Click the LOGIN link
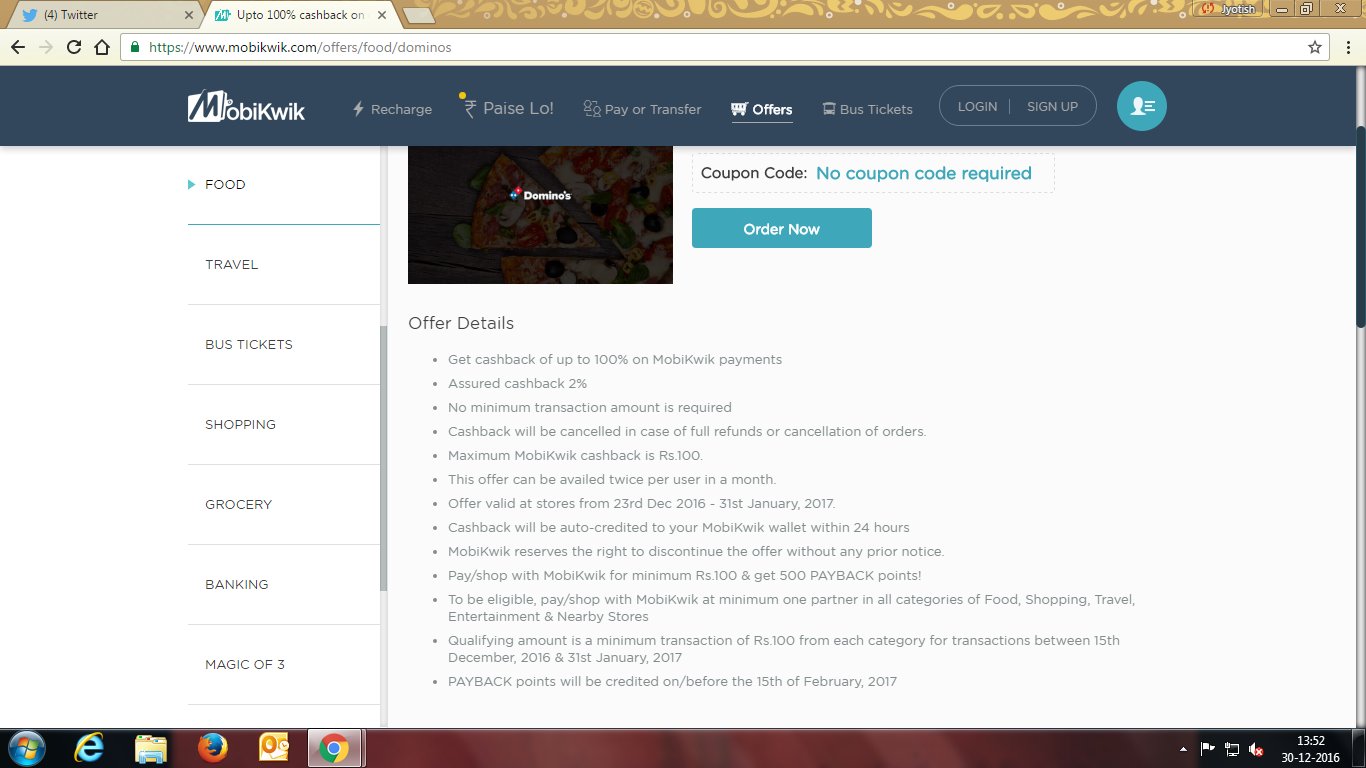This screenshot has height=768, width=1366. pyautogui.click(x=977, y=106)
